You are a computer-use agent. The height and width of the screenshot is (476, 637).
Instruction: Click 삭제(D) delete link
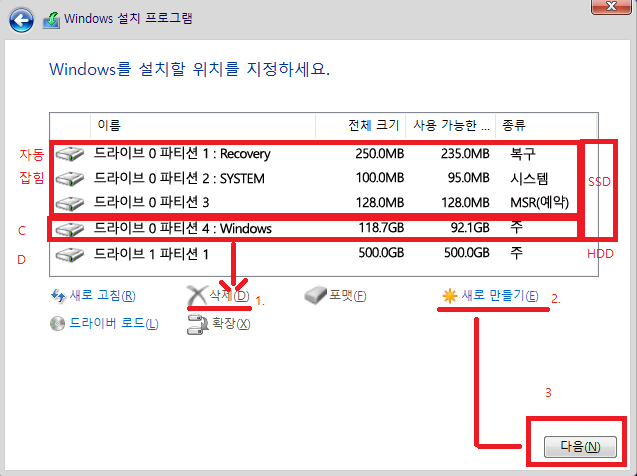pos(229,295)
